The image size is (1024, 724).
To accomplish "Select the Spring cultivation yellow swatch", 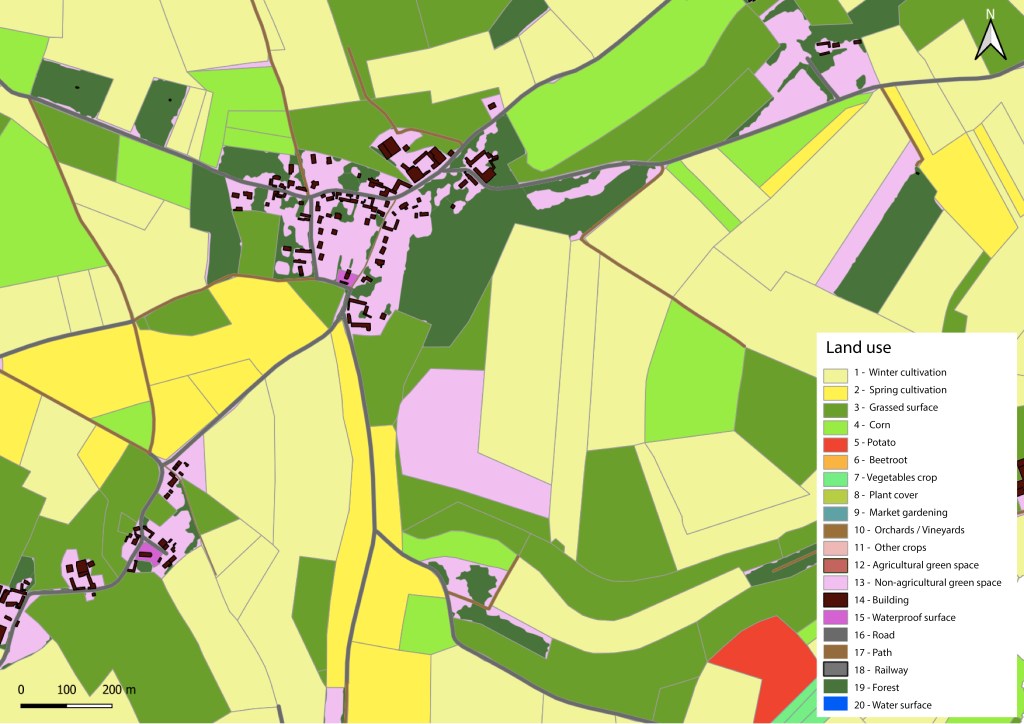I will [x=835, y=390].
